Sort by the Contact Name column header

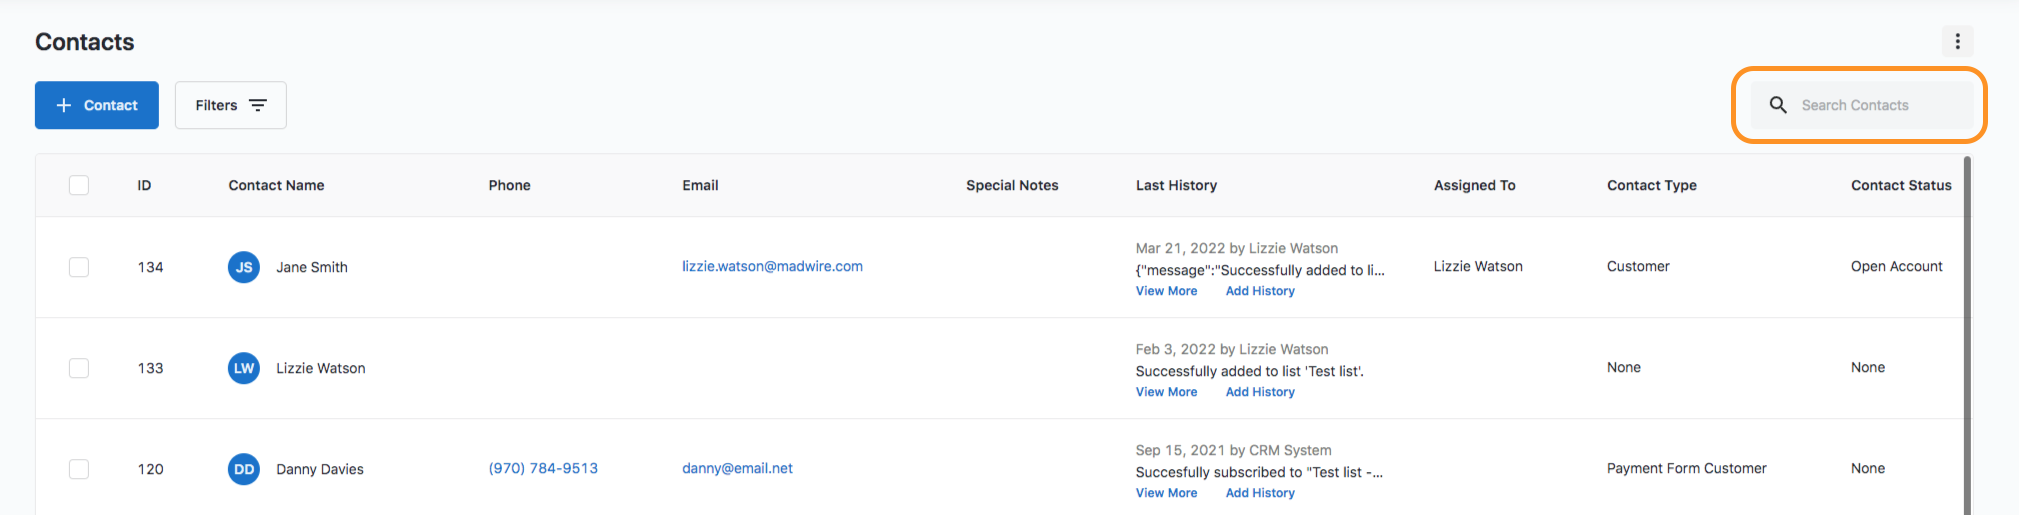[276, 185]
